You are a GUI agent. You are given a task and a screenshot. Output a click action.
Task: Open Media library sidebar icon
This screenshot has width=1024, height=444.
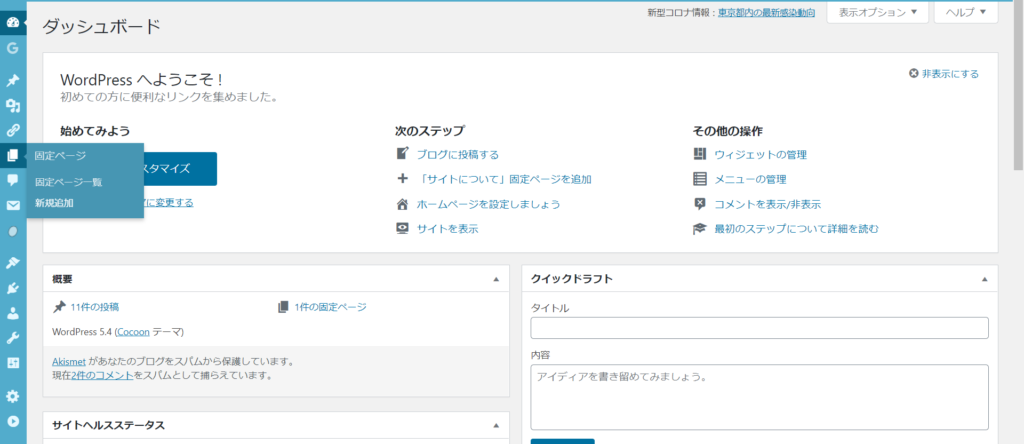pos(12,106)
